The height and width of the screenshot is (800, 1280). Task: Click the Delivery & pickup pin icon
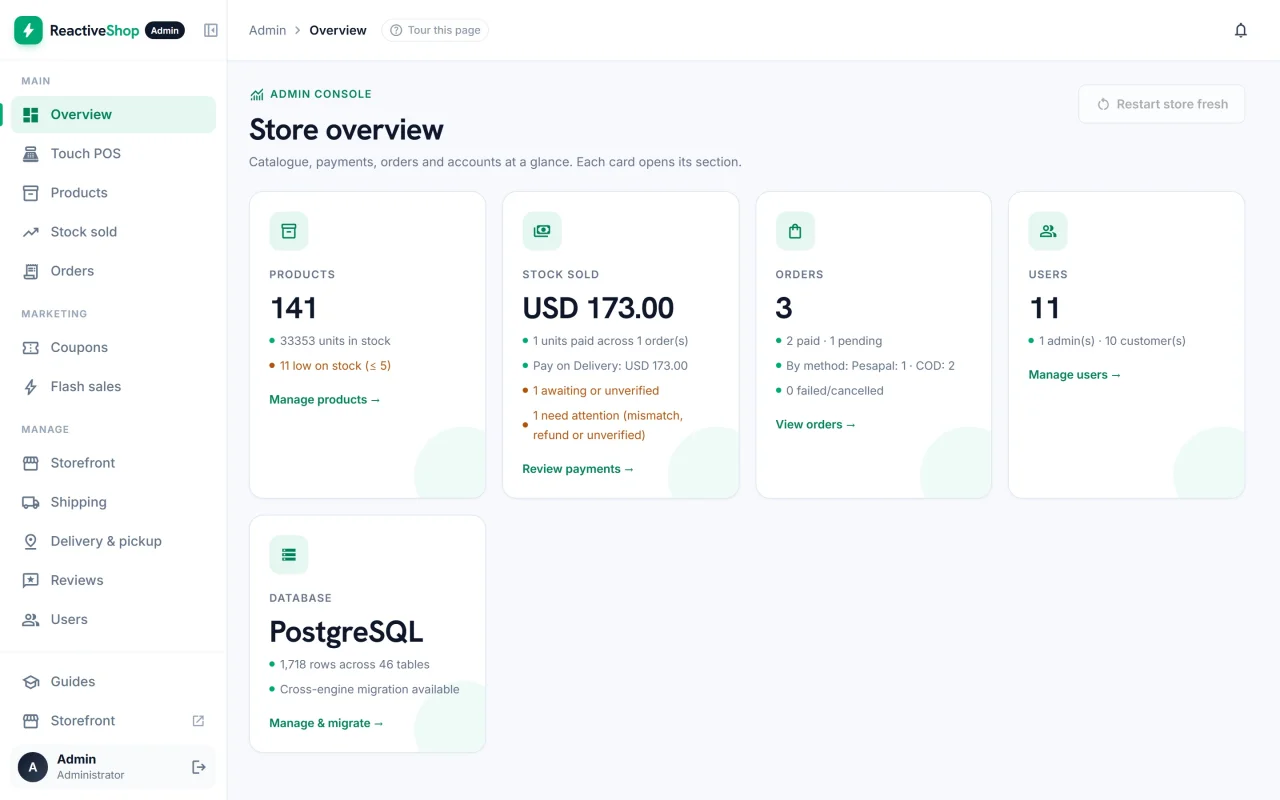[x=31, y=541]
